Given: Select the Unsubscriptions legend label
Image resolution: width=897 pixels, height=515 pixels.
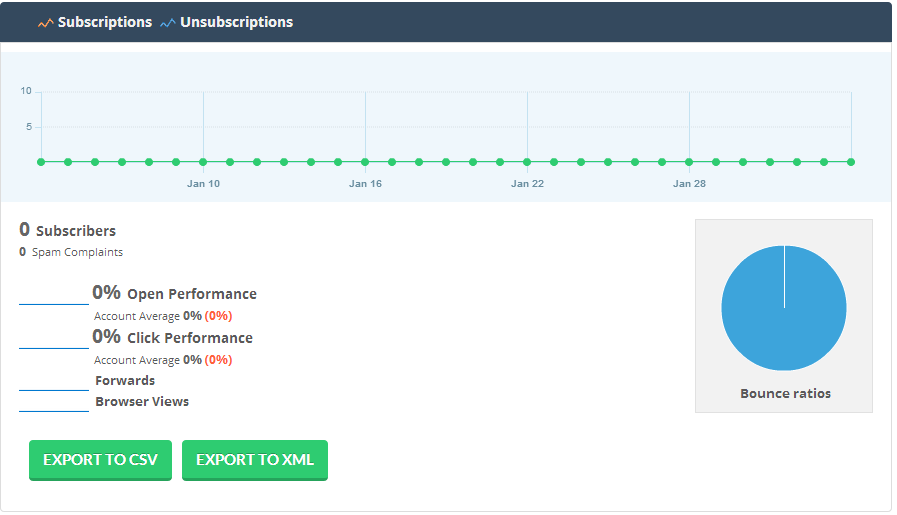Looking at the screenshot, I should point(236,22).
